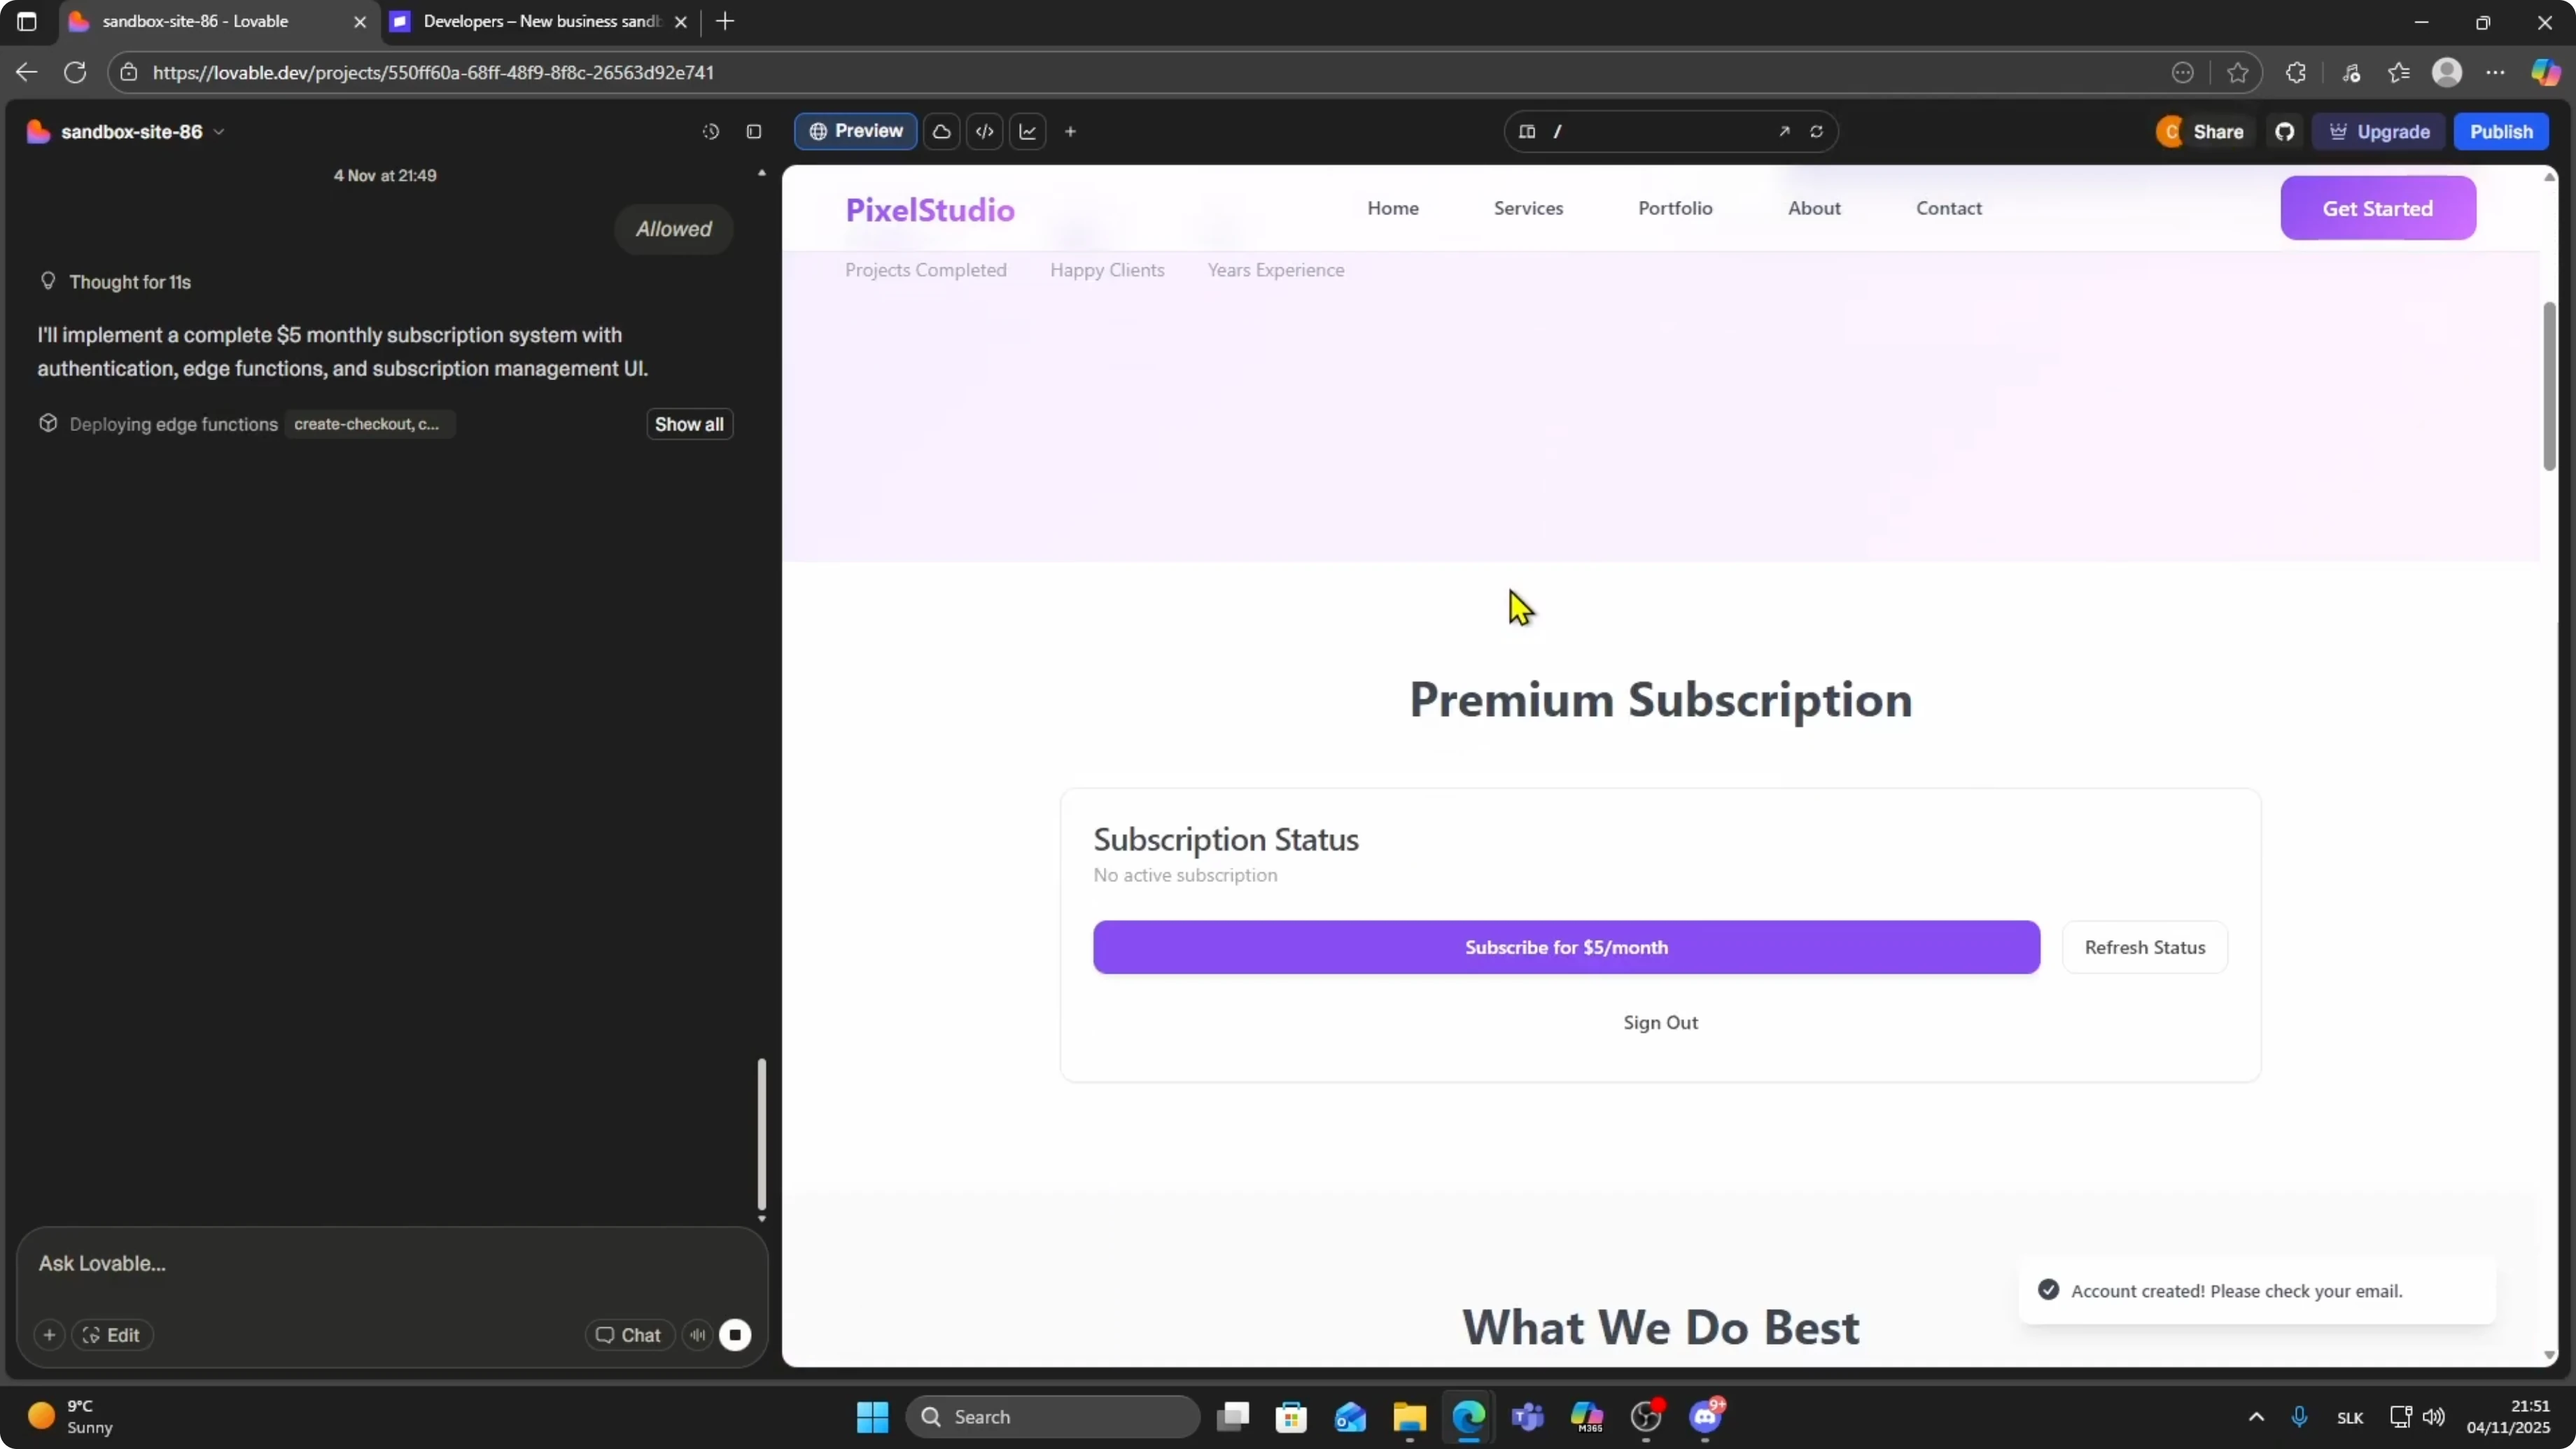Toggle Edit mode button

[111, 1335]
